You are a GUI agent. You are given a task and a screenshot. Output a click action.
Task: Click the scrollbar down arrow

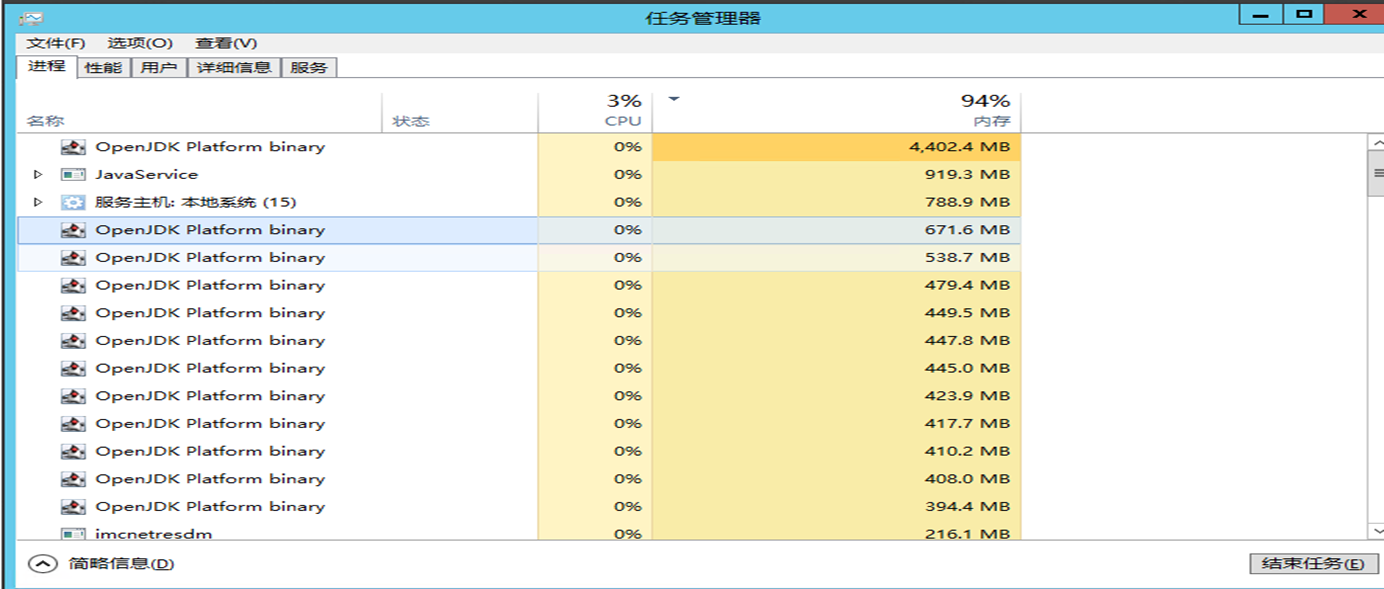click(1376, 530)
